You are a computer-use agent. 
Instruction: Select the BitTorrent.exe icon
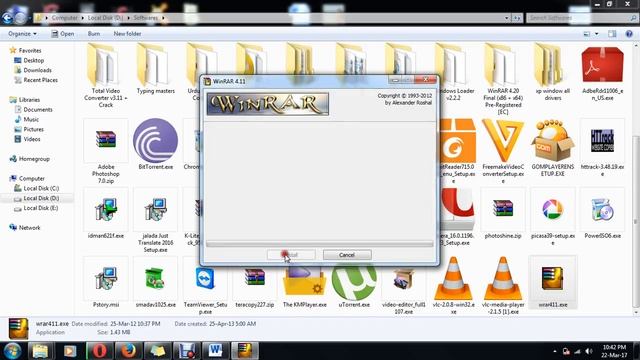click(x=155, y=141)
